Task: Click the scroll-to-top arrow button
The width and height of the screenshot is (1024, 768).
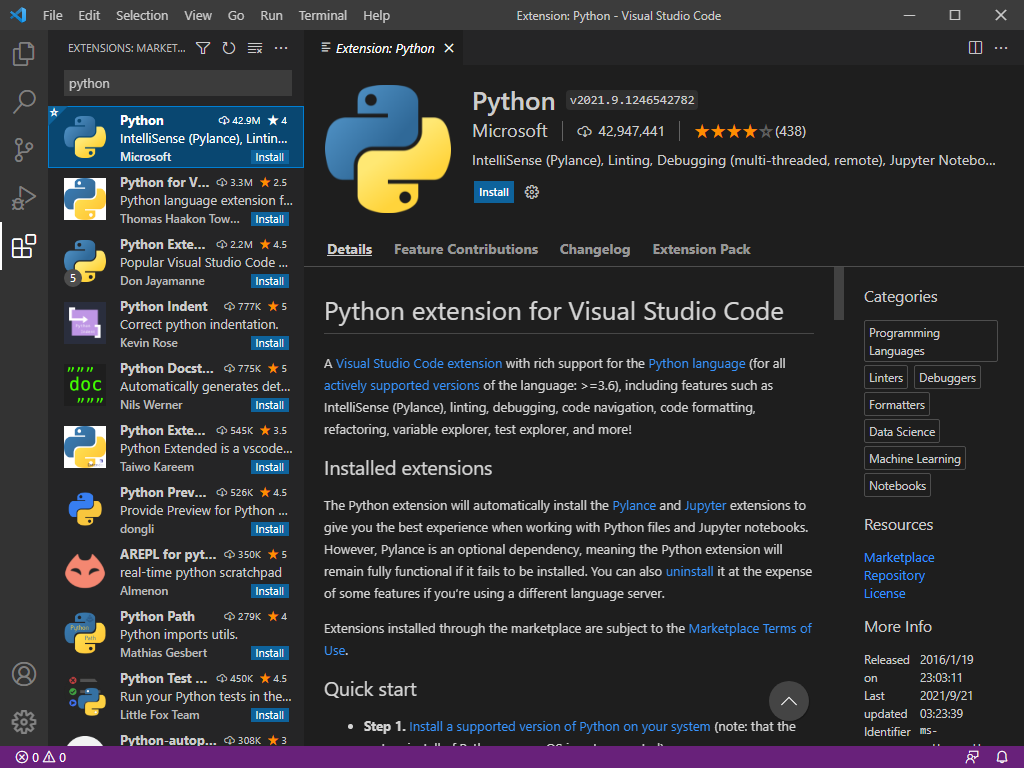Action: click(788, 701)
